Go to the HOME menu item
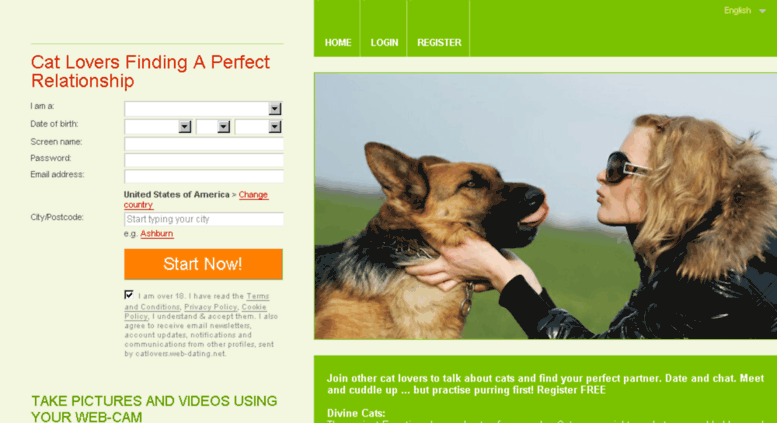Viewport: 777px width, 423px height. coord(338,43)
